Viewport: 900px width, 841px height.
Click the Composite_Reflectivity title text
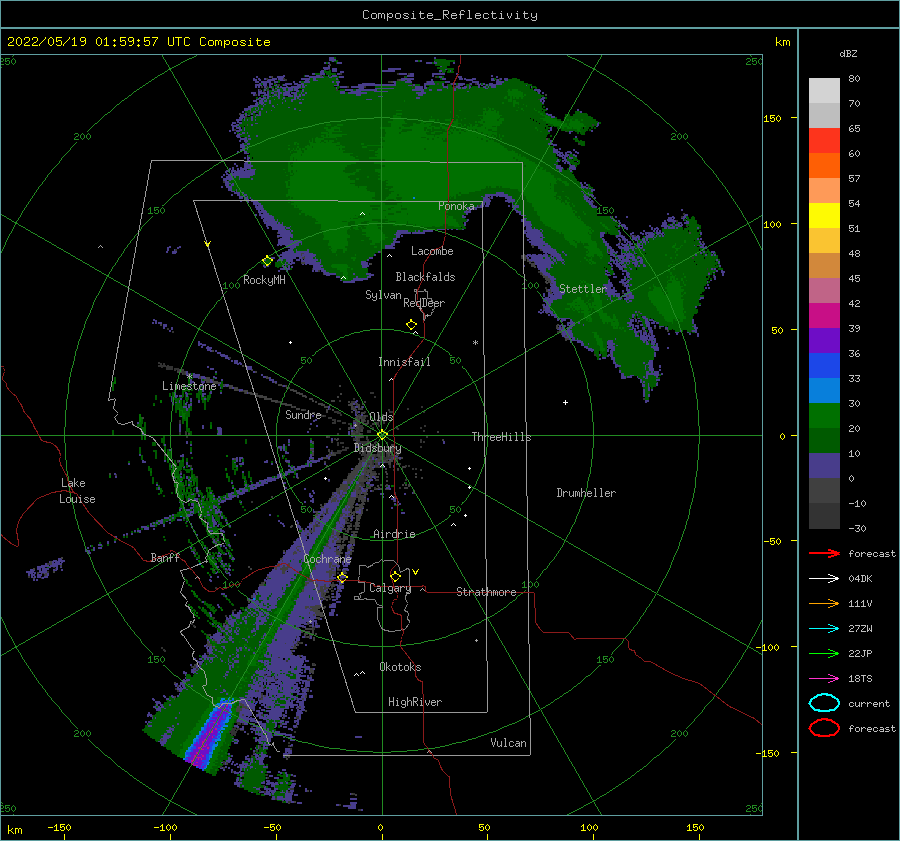449,15
